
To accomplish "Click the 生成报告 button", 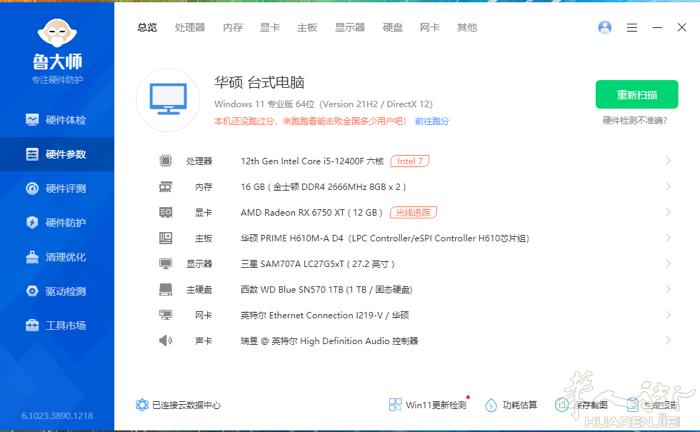I will pyautogui.click(x=652, y=405).
